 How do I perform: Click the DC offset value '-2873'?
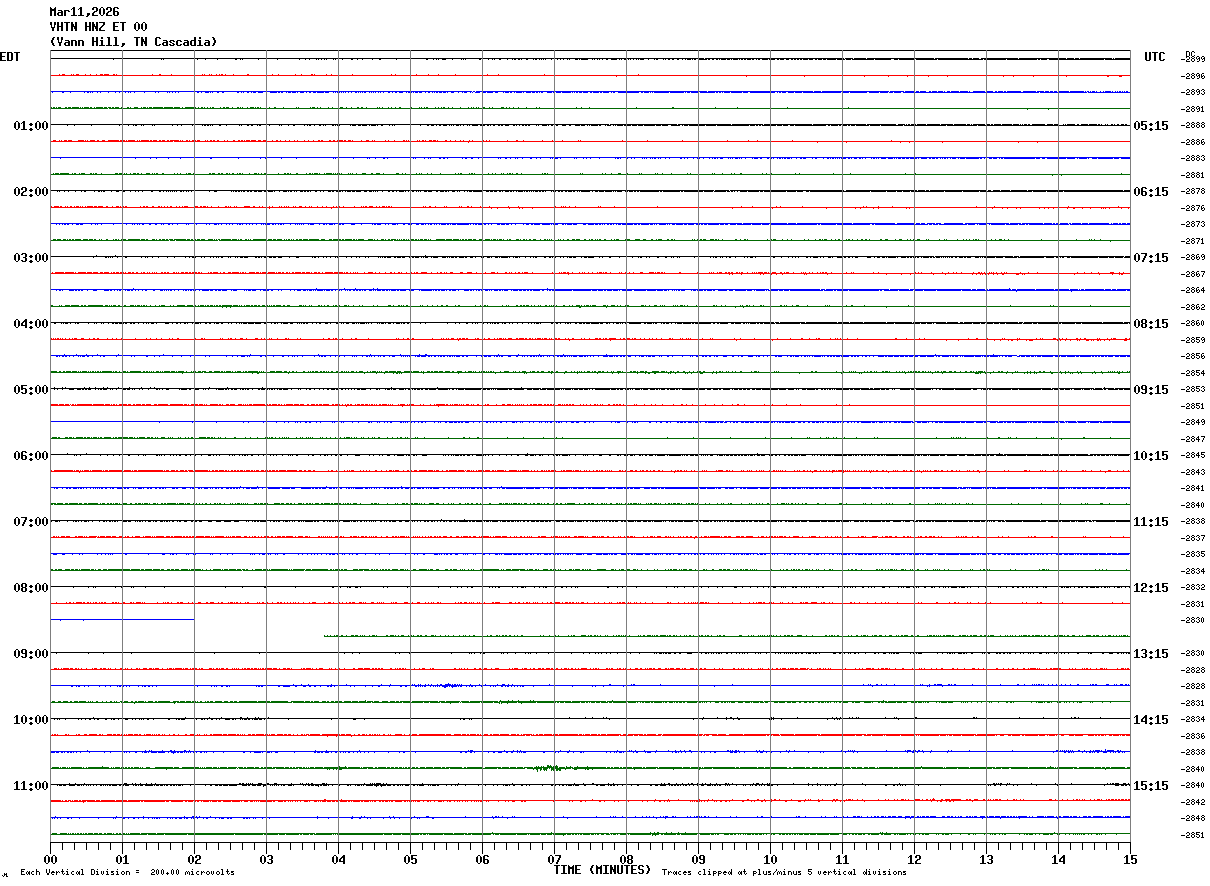pyautogui.click(x=1194, y=225)
